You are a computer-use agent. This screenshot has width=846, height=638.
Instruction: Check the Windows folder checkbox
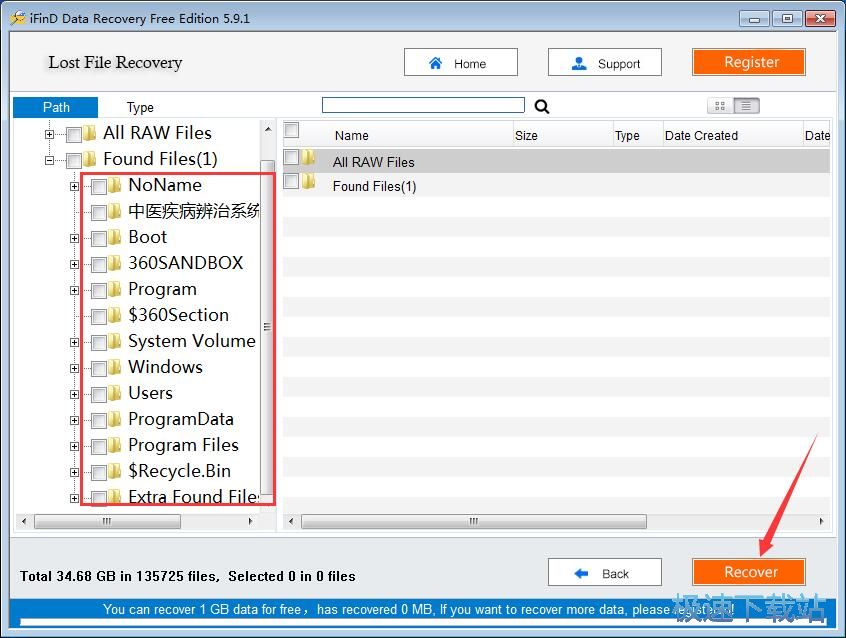tap(96, 367)
